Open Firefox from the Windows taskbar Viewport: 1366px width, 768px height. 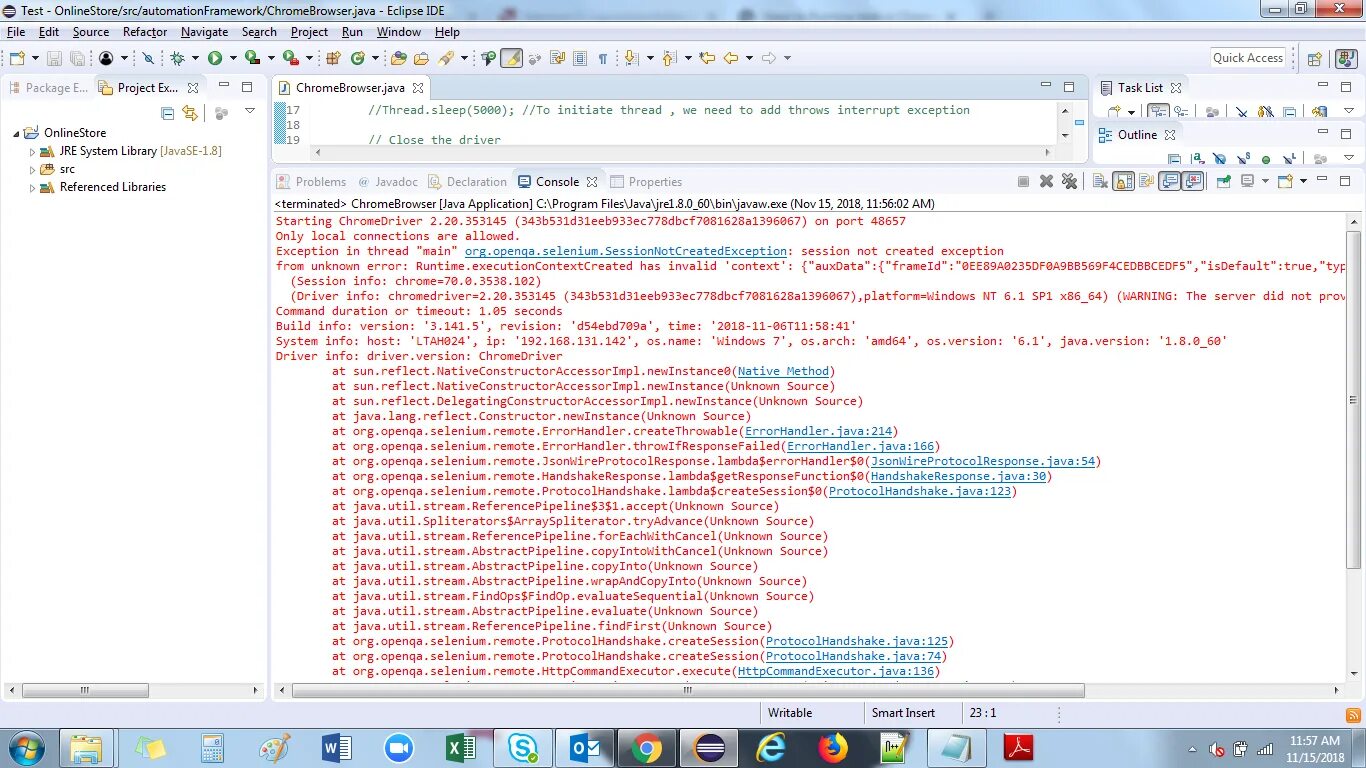832,748
